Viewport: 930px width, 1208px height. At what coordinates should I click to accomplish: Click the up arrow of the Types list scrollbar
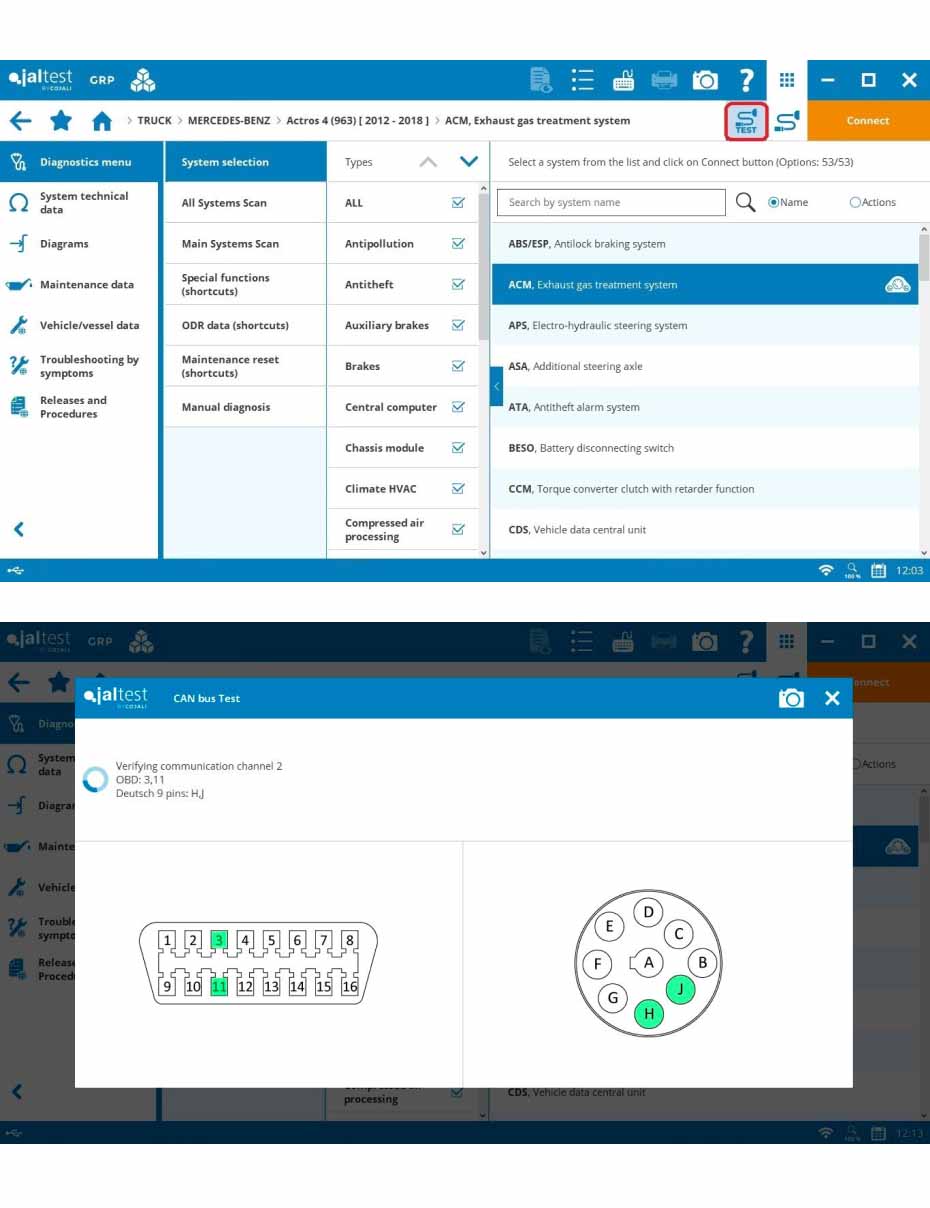click(x=484, y=188)
